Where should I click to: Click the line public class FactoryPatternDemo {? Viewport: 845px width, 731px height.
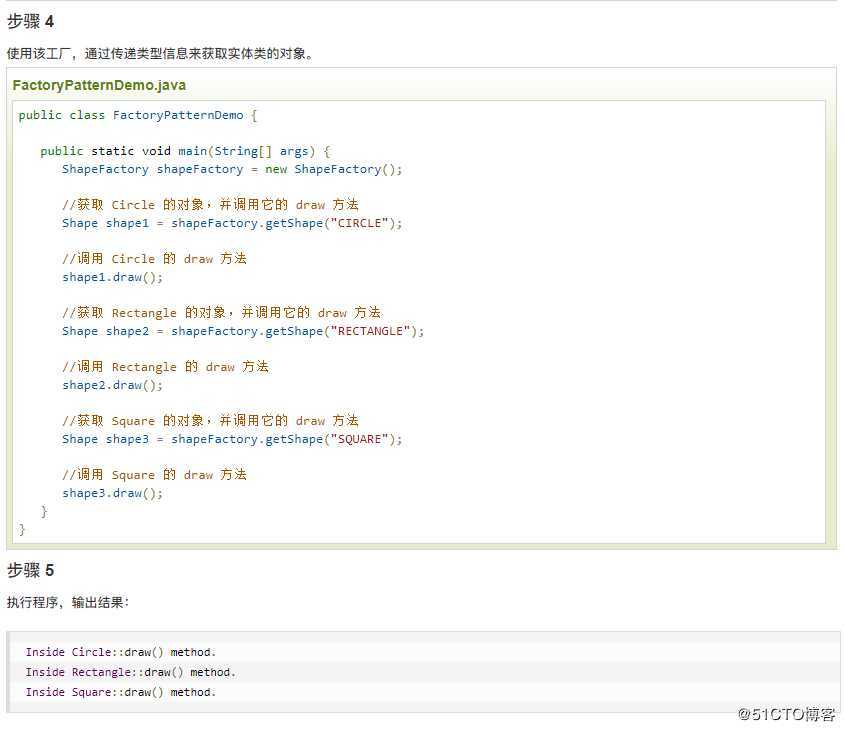[138, 115]
